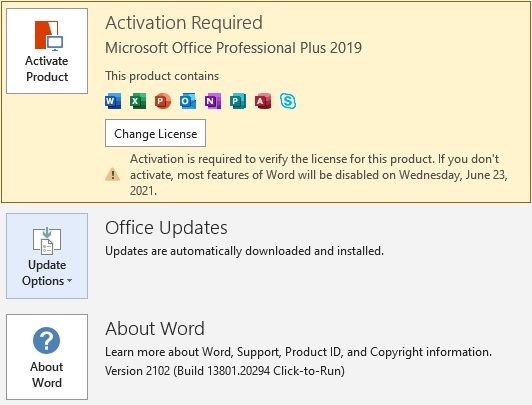
Task: Click the Update Options dropdown arrow
Action: pyautogui.click(x=69, y=281)
